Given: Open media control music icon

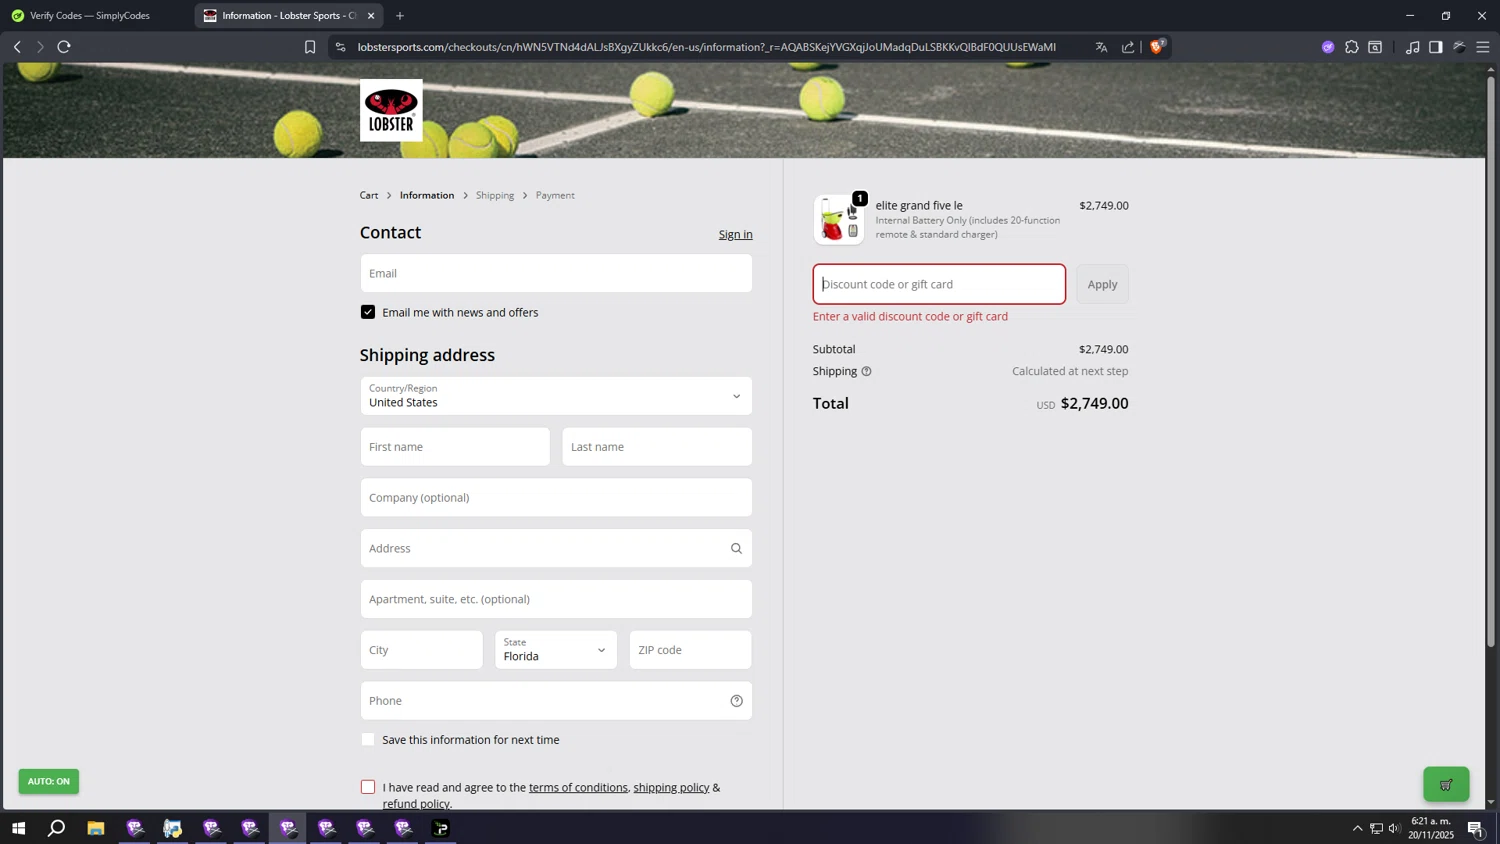Looking at the screenshot, I should (1411, 47).
